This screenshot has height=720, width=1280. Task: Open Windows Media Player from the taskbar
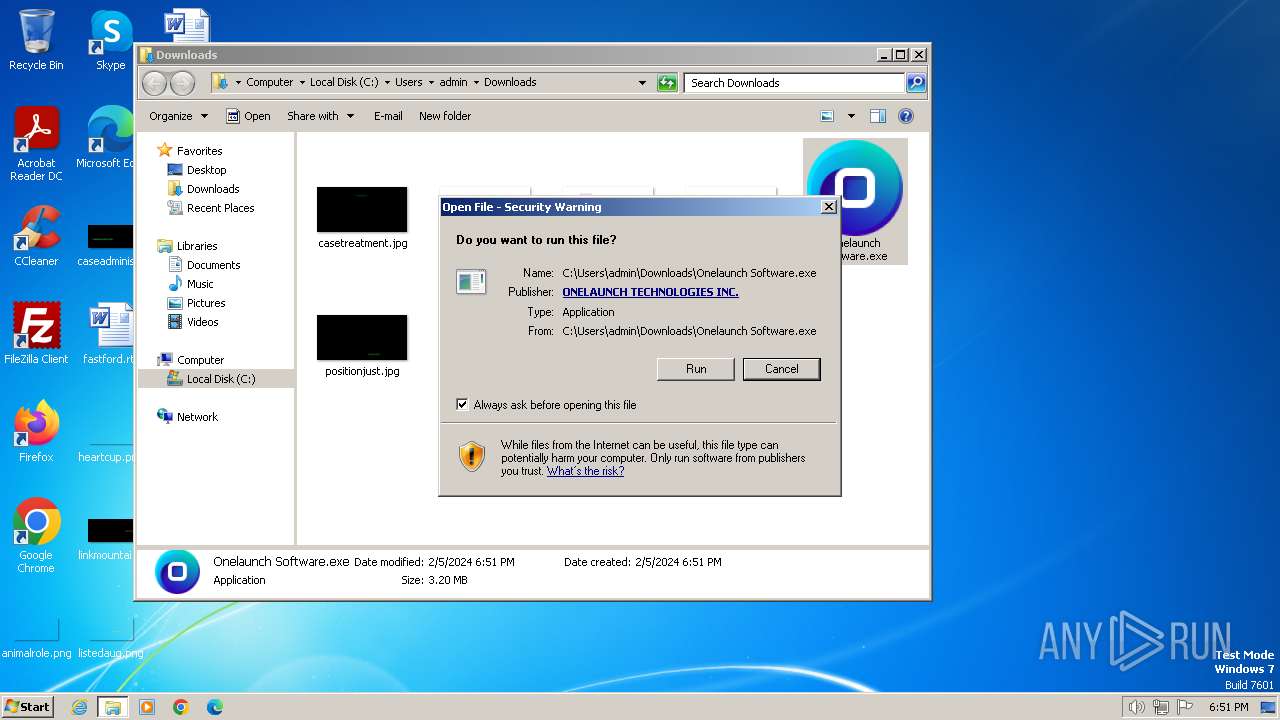pyautogui.click(x=147, y=707)
